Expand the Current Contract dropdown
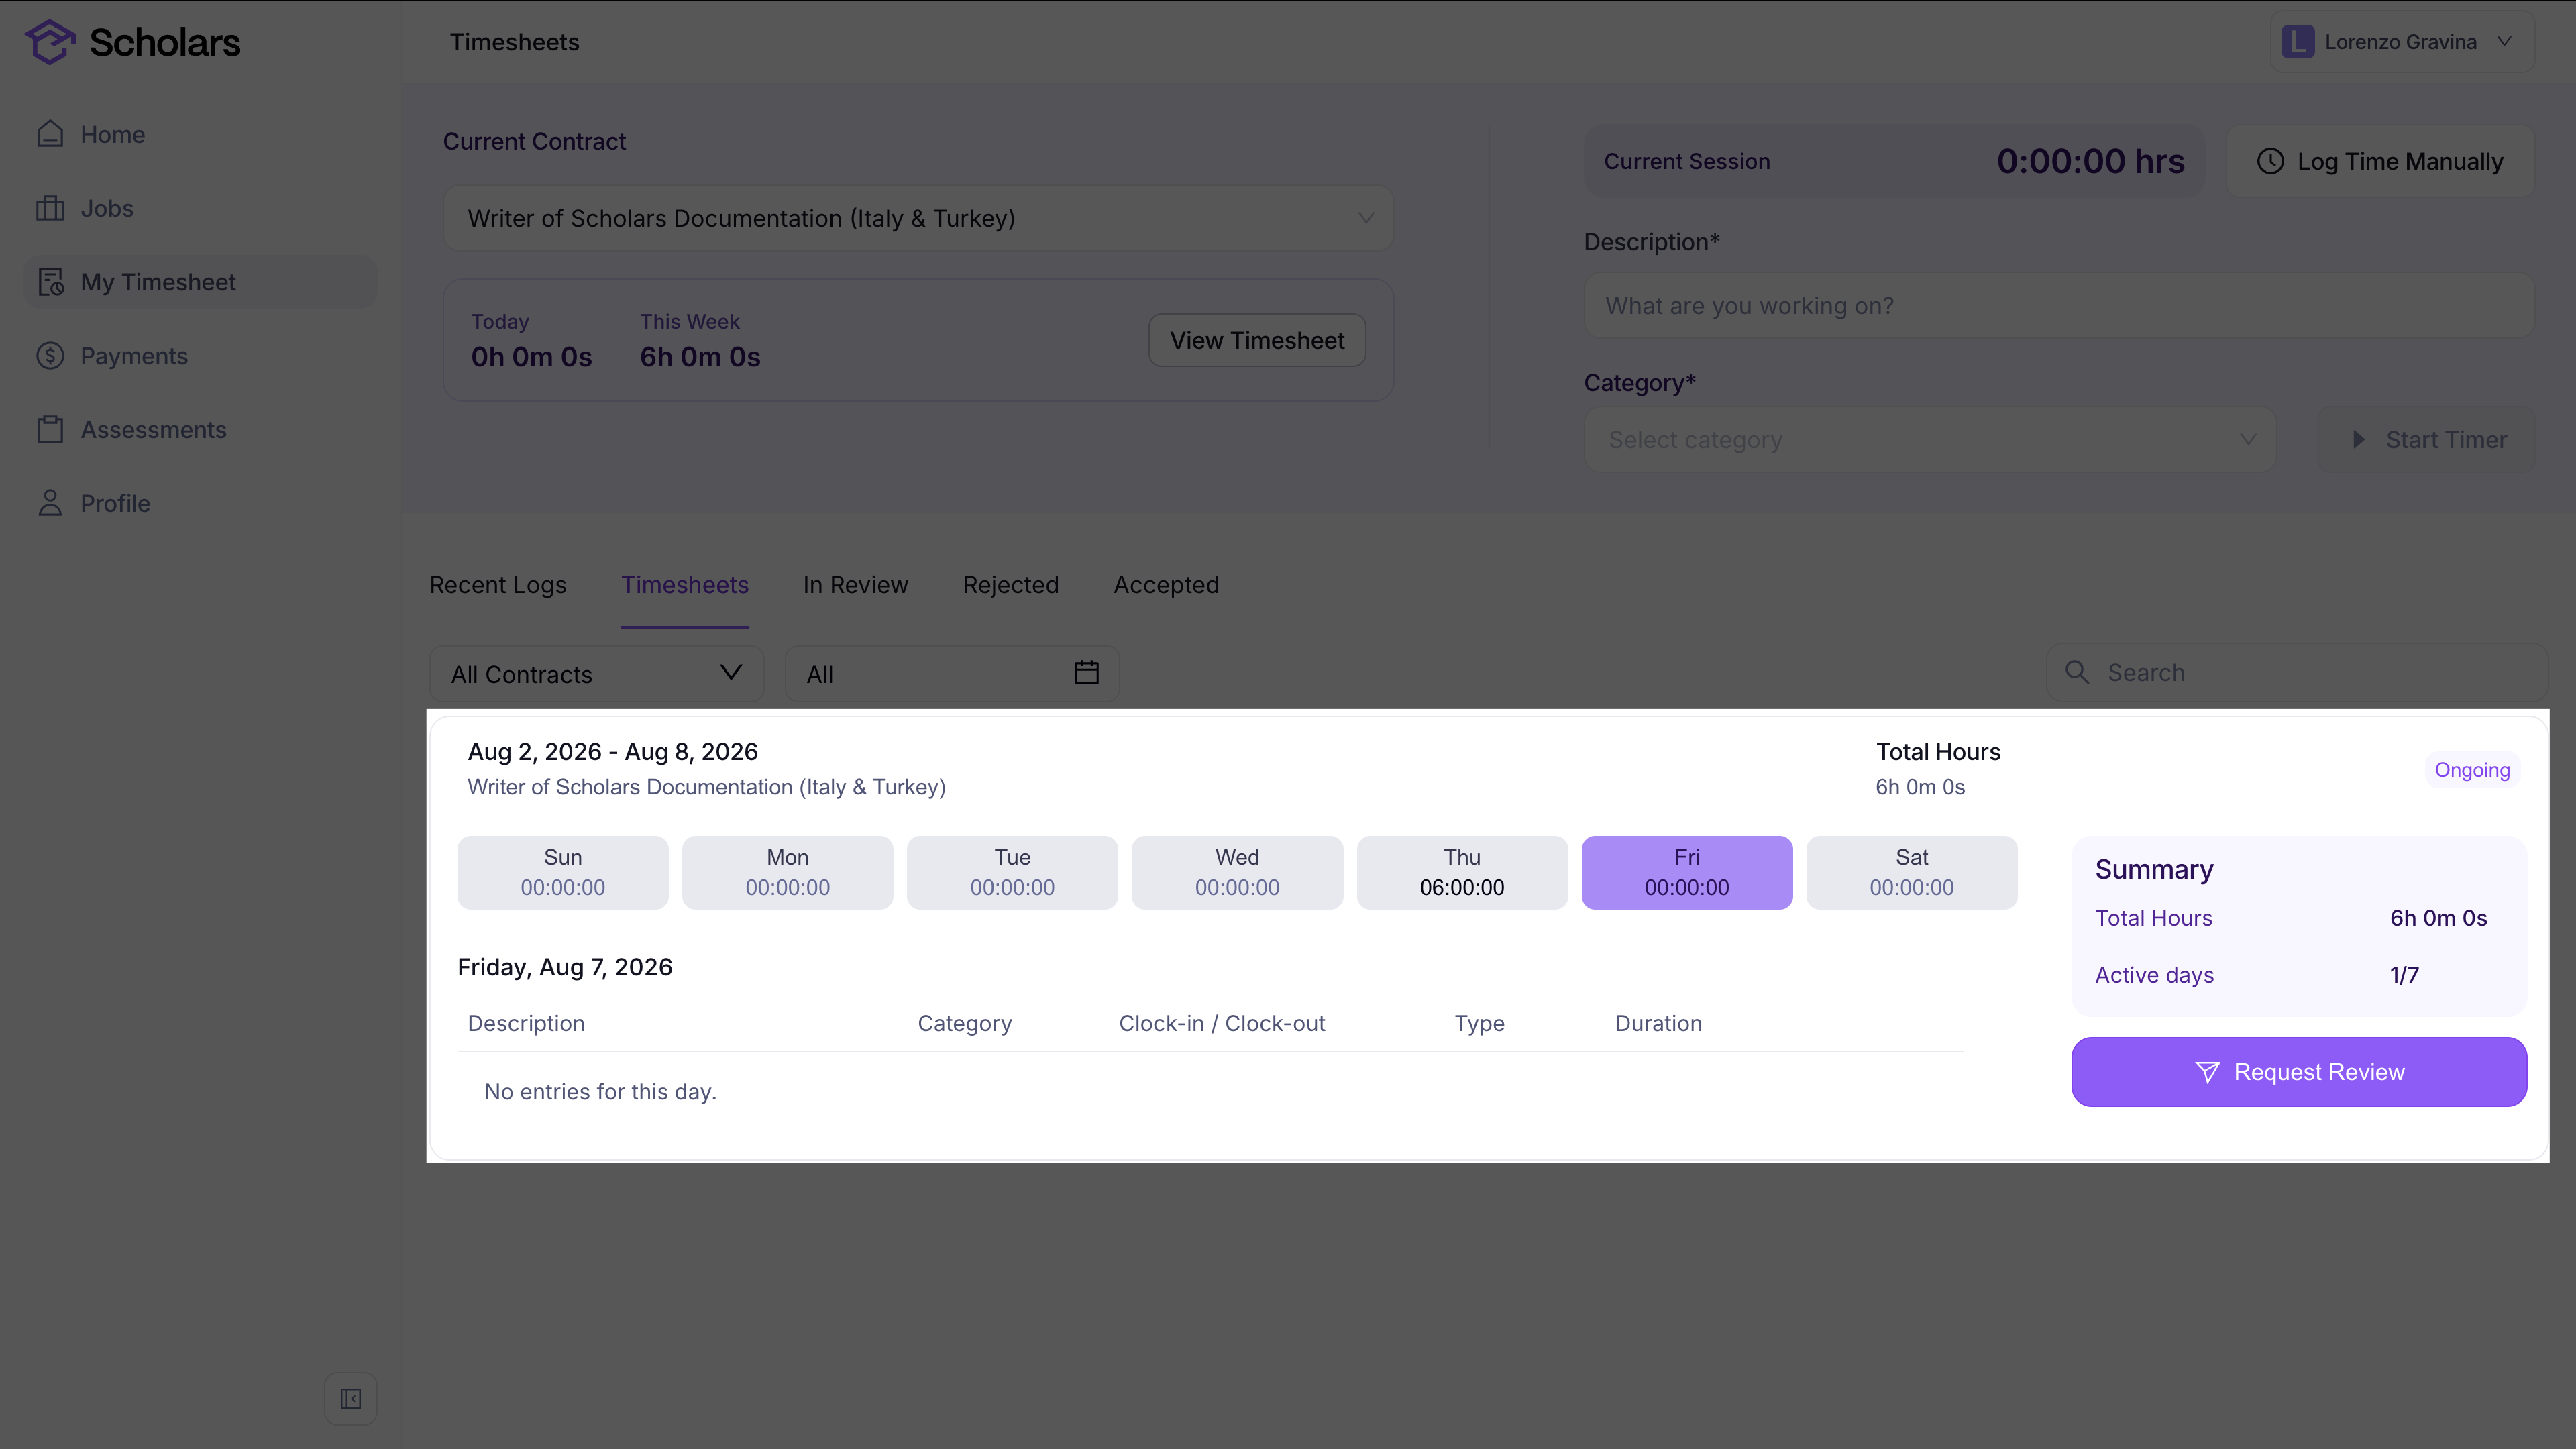The height and width of the screenshot is (1449, 2576). click(918, 218)
